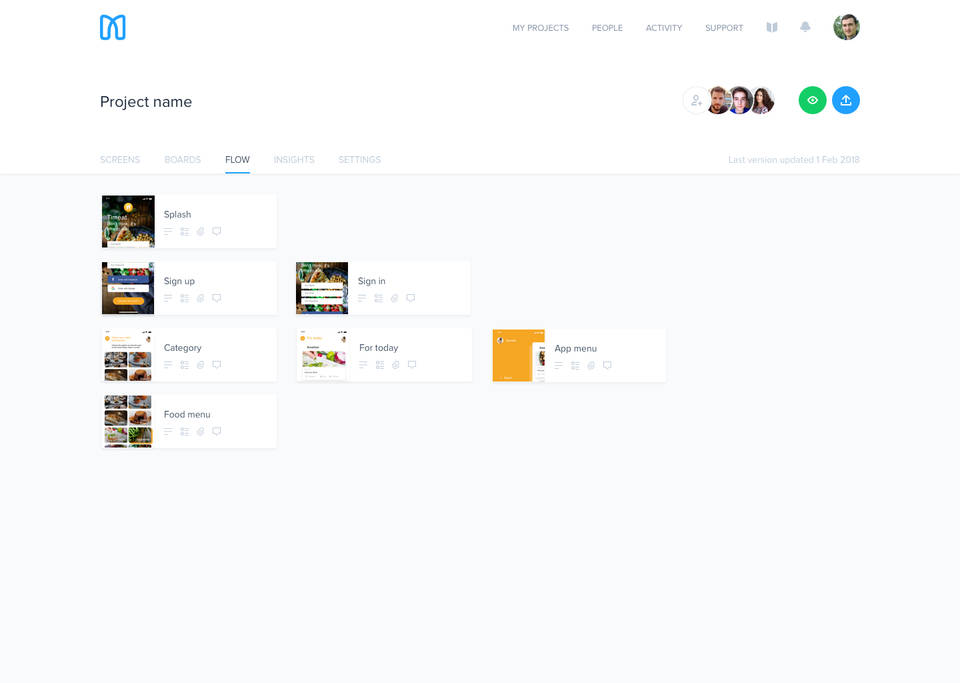Viewport: 960px width, 683px height.
Task: Click comment icon on App menu card
Action: 607,365
